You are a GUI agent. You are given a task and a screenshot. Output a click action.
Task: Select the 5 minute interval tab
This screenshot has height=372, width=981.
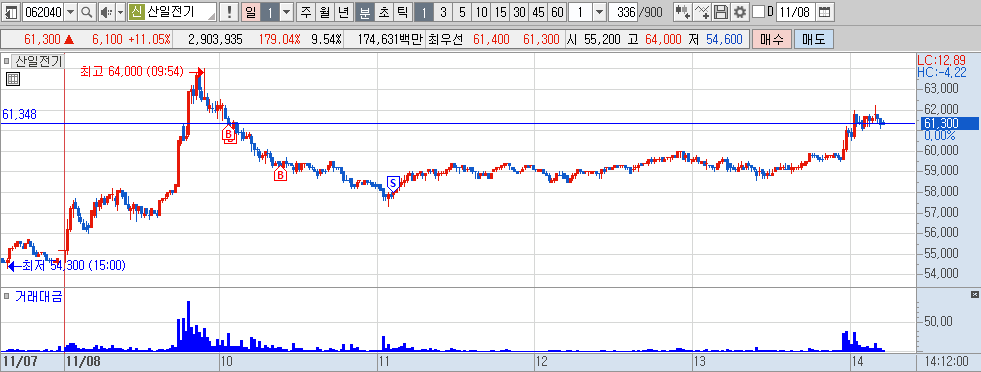coord(462,12)
